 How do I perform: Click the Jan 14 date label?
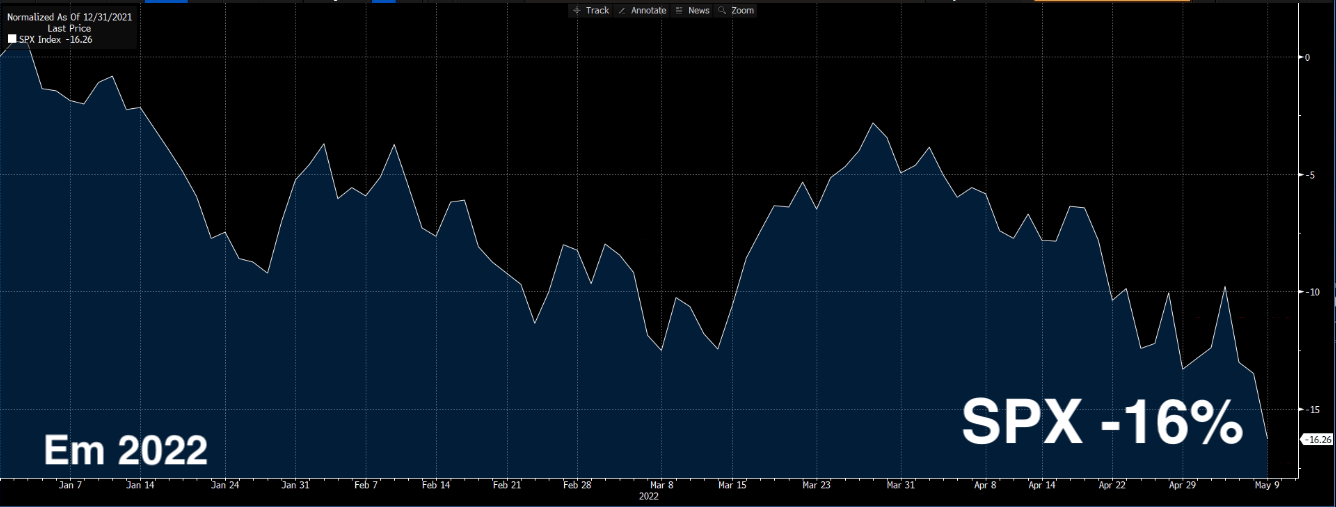coord(140,485)
